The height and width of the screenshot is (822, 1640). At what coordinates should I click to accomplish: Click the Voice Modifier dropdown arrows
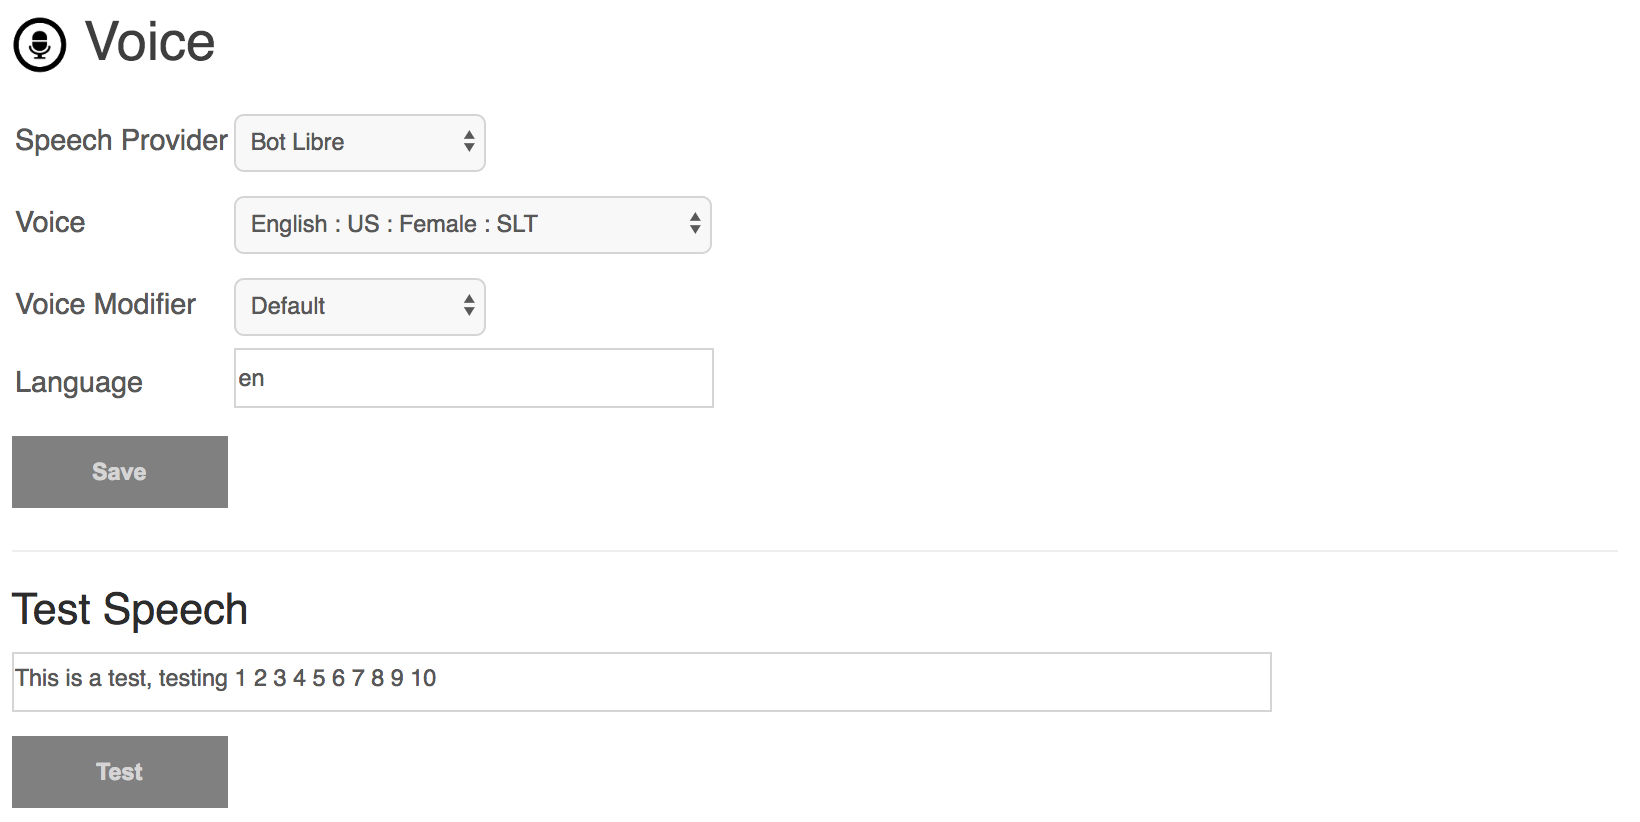469,306
